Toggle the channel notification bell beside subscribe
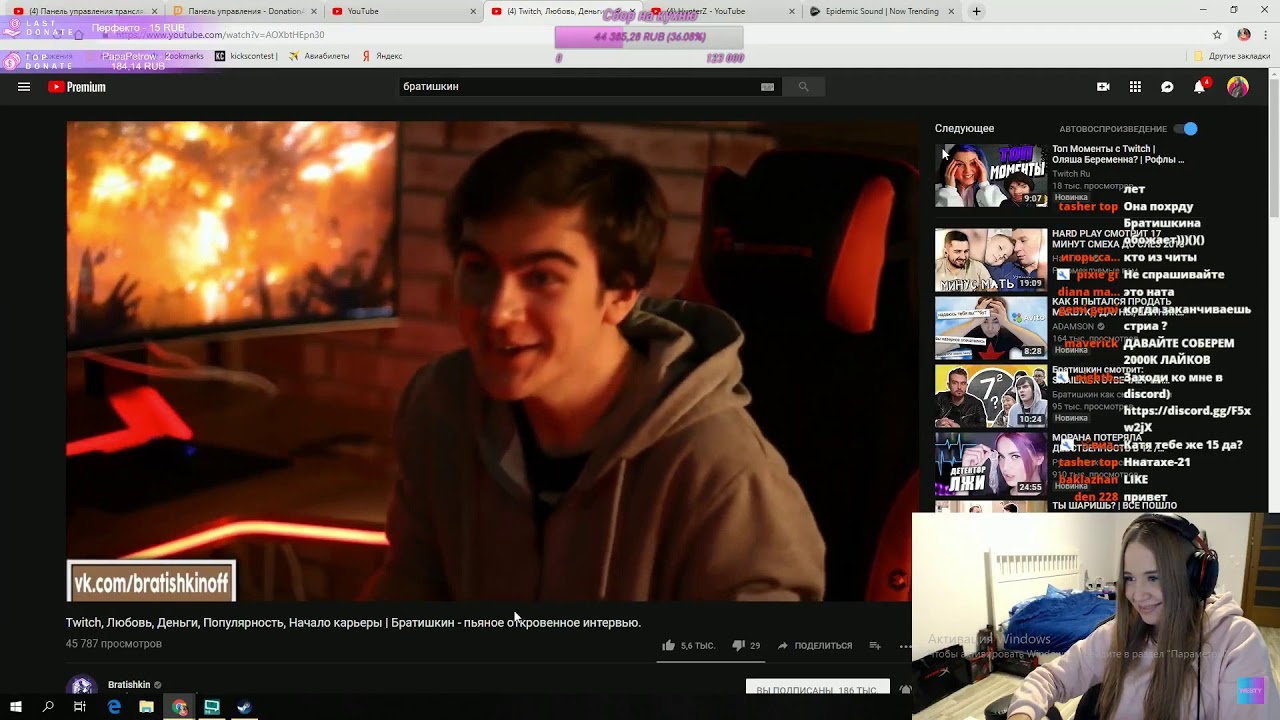The height and width of the screenshot is (720, 1280). (x=905, y=690)
